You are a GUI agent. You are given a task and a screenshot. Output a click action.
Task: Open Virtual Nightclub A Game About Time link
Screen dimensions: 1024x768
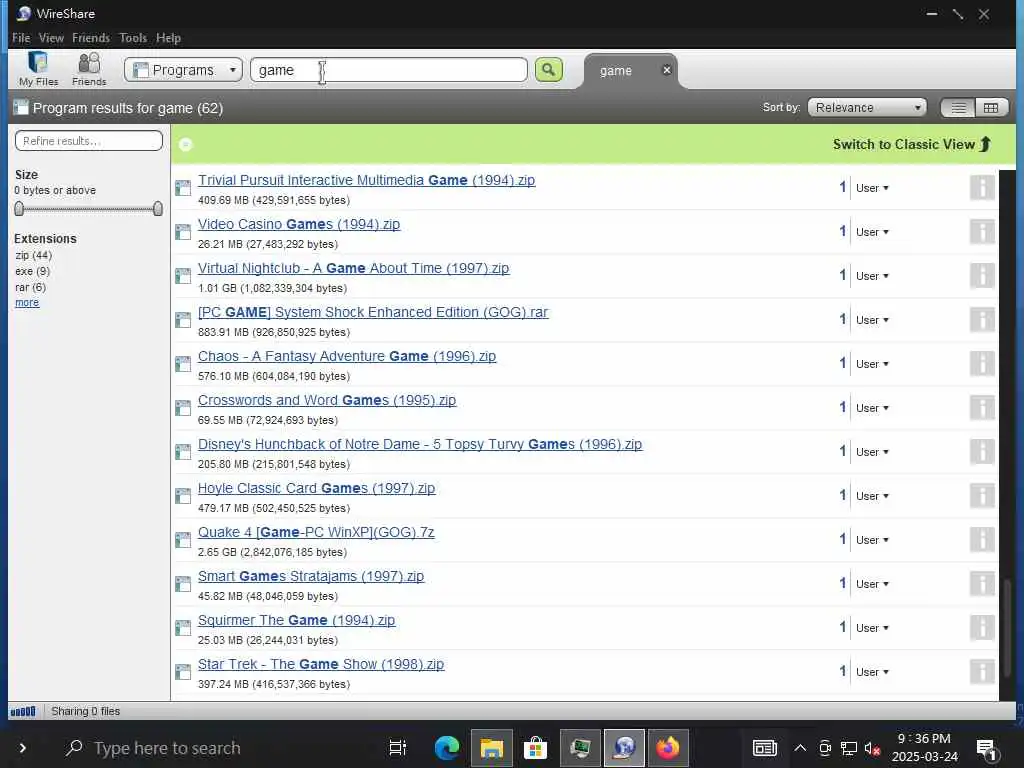pyautogui.click(x=353, y=268)
